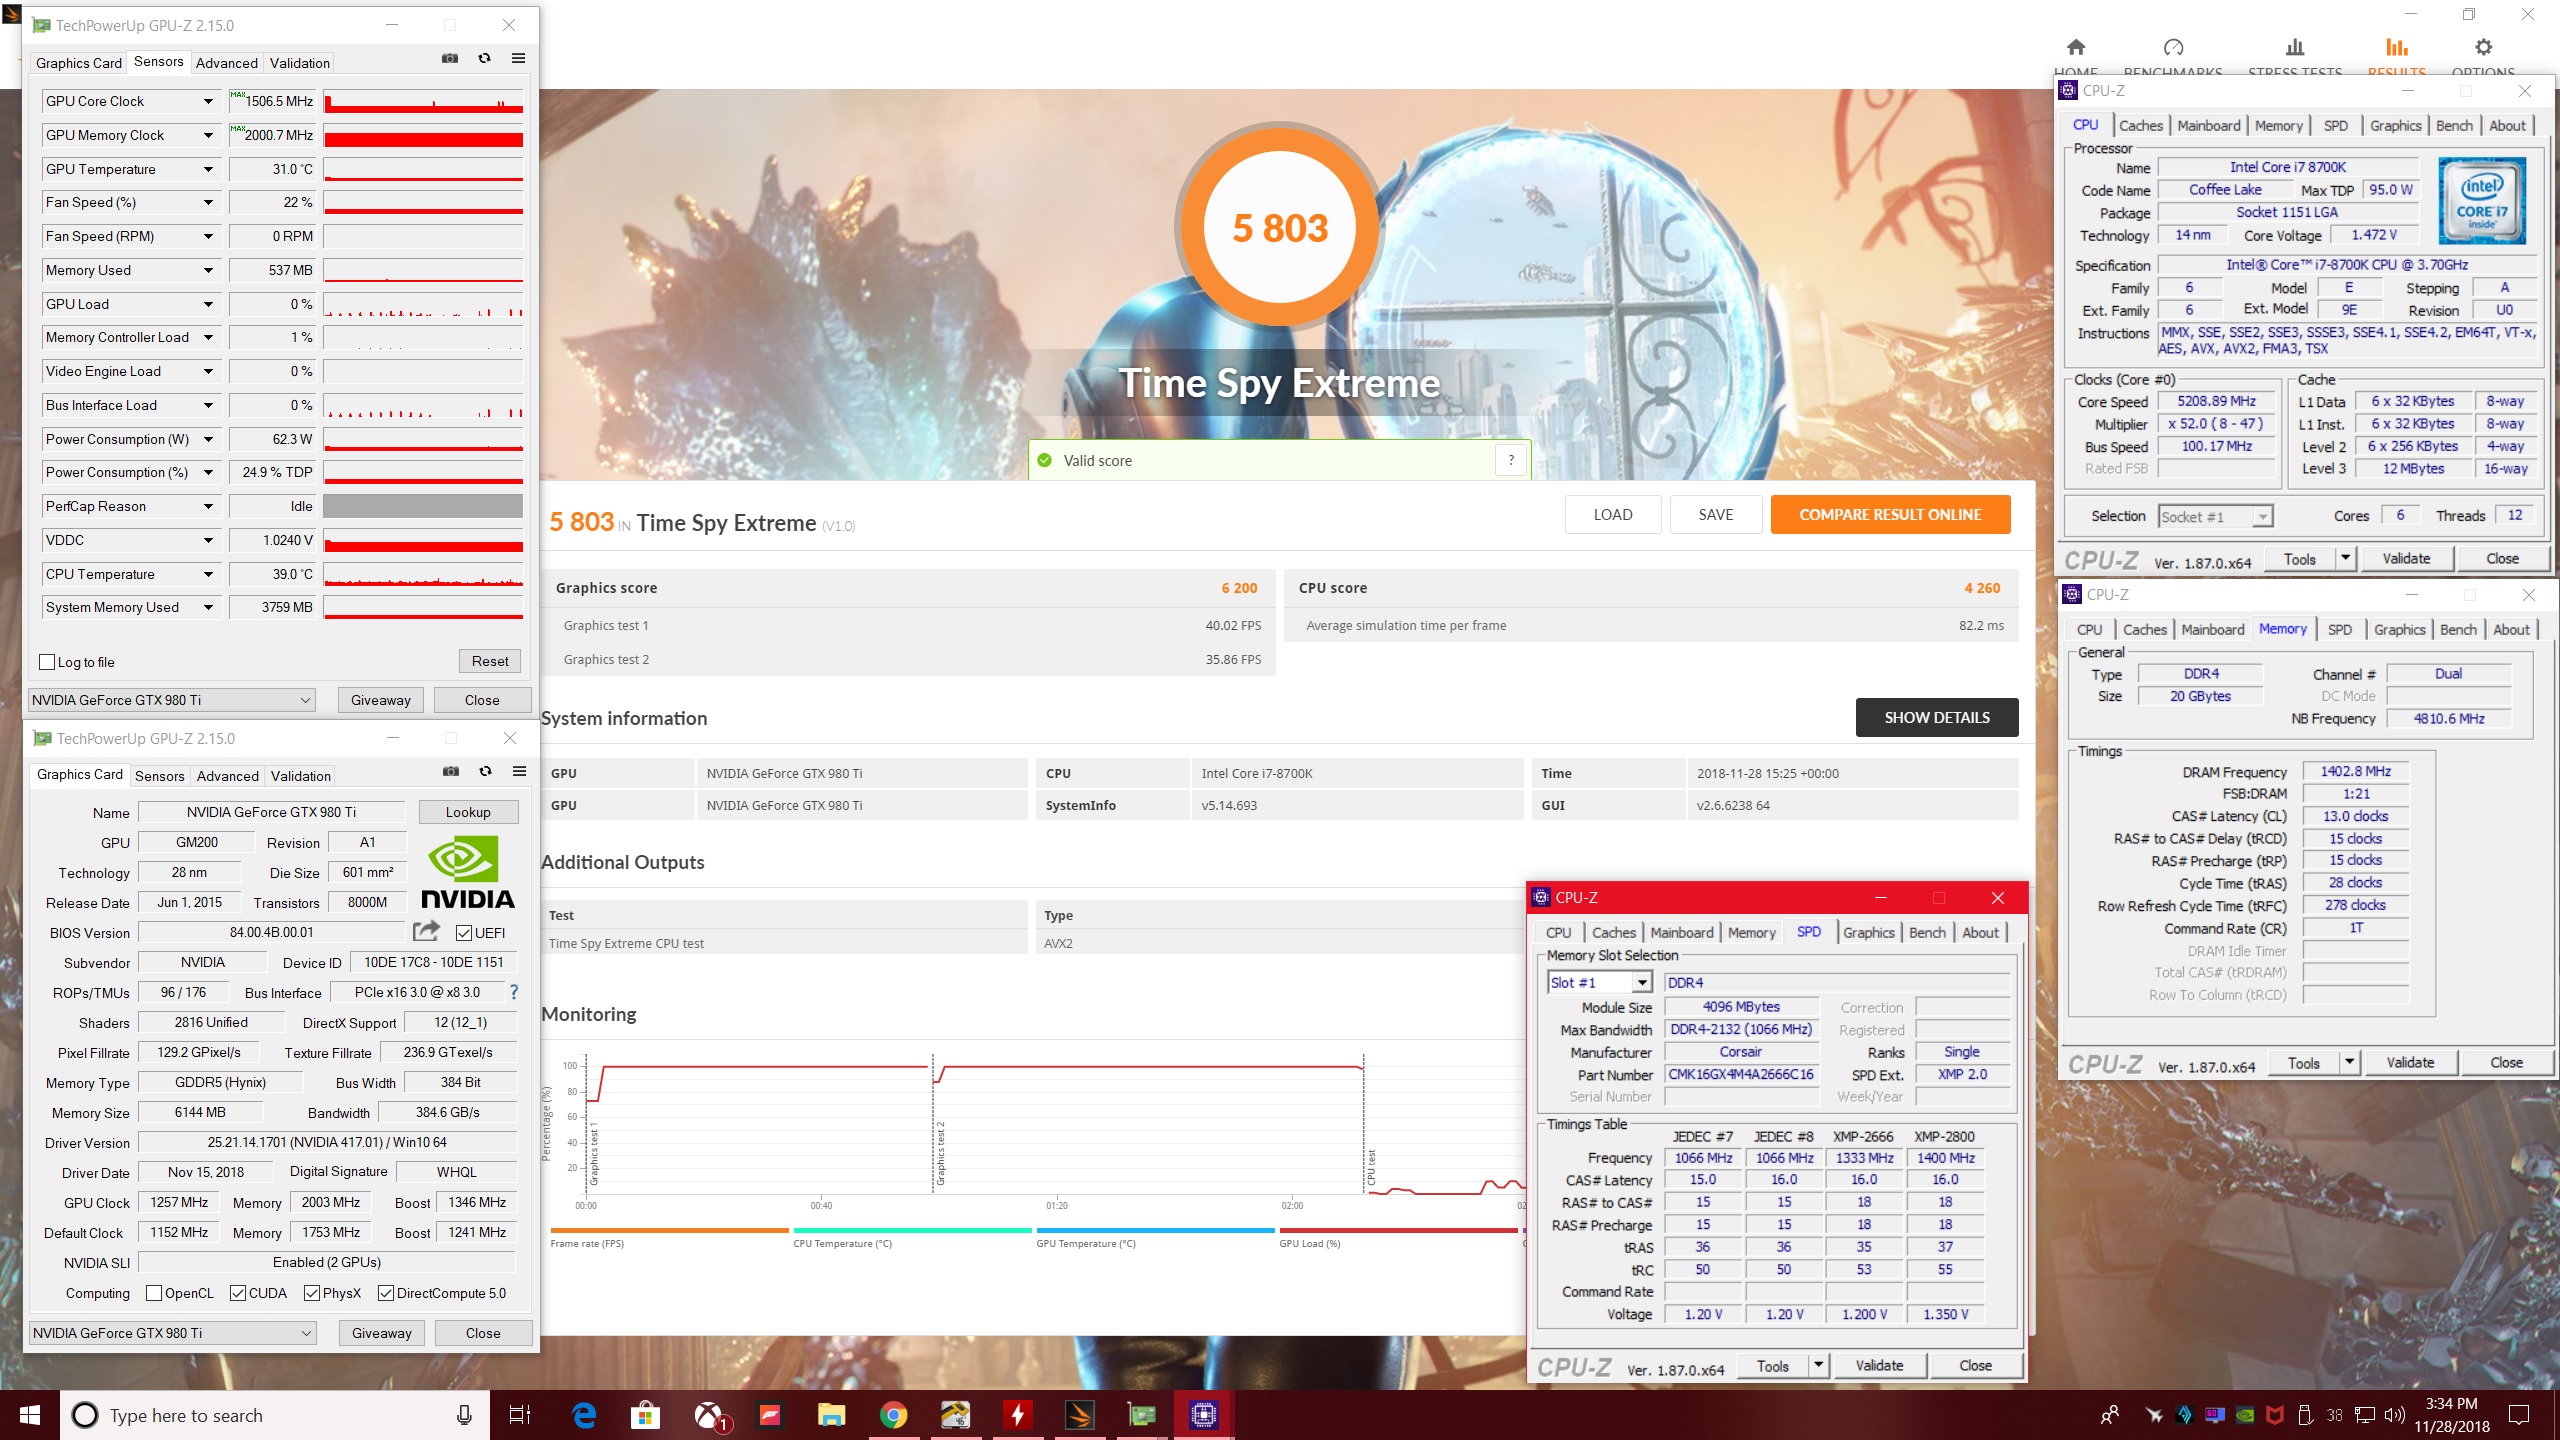Click the Reset button in GPU-Z Sensors
This screenshot has width=2560, height=1440.
click(x=490, y=661)
